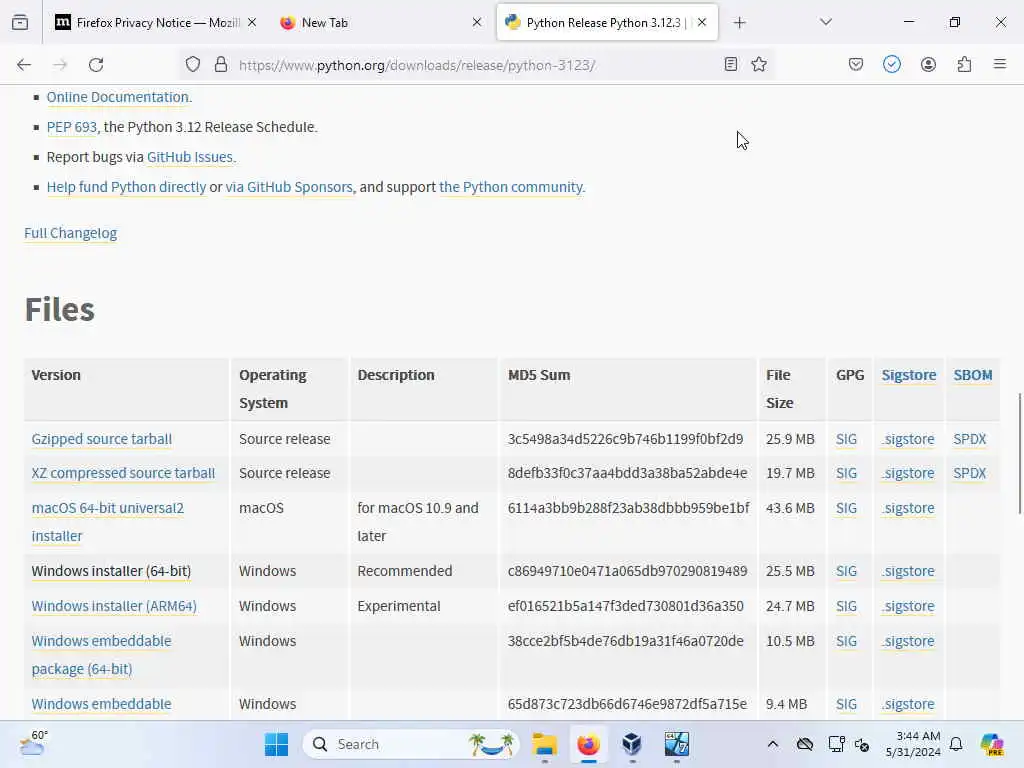This screenshot has width=1024, height=768.
Task: Open VirtualBox cube icon in taskbar
Action: tap(632, 744)
